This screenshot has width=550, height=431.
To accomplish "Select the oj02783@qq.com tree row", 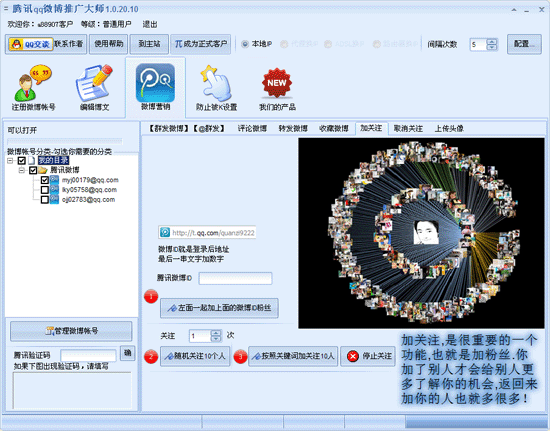I will 88,200.
